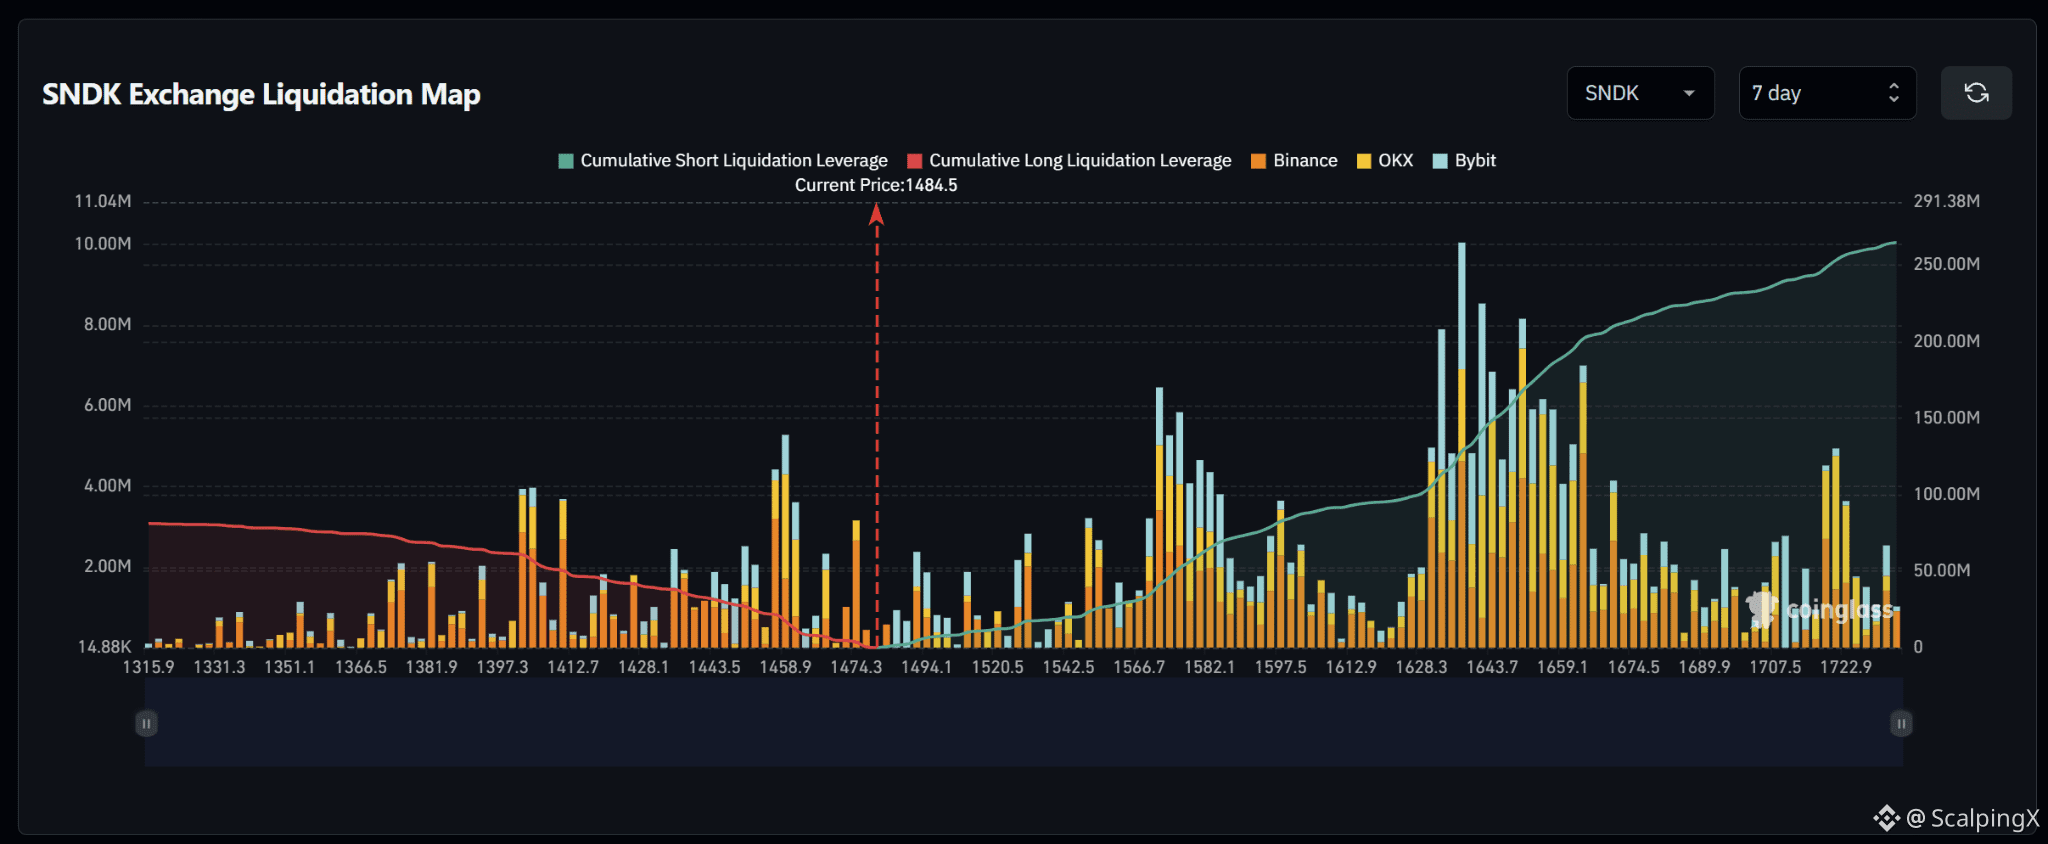Toggle the Bybit legend series
This screenshot has height=844, width=2048.
click(x=1465, y=160)
